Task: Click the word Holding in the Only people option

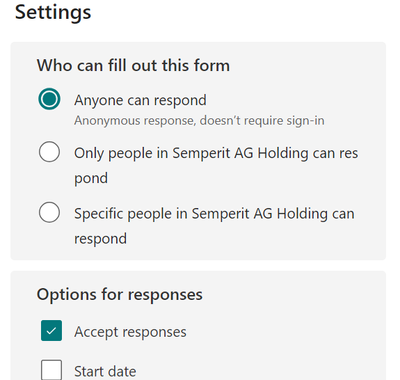Action: [x=283, y=154]
